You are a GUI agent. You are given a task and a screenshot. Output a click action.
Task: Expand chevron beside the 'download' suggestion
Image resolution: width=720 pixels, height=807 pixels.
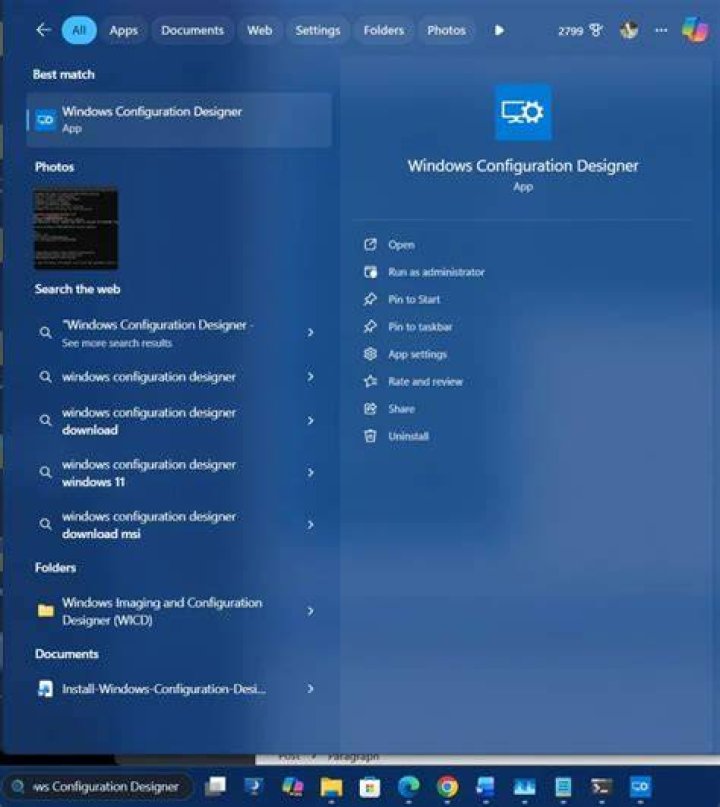click(310, 421)
